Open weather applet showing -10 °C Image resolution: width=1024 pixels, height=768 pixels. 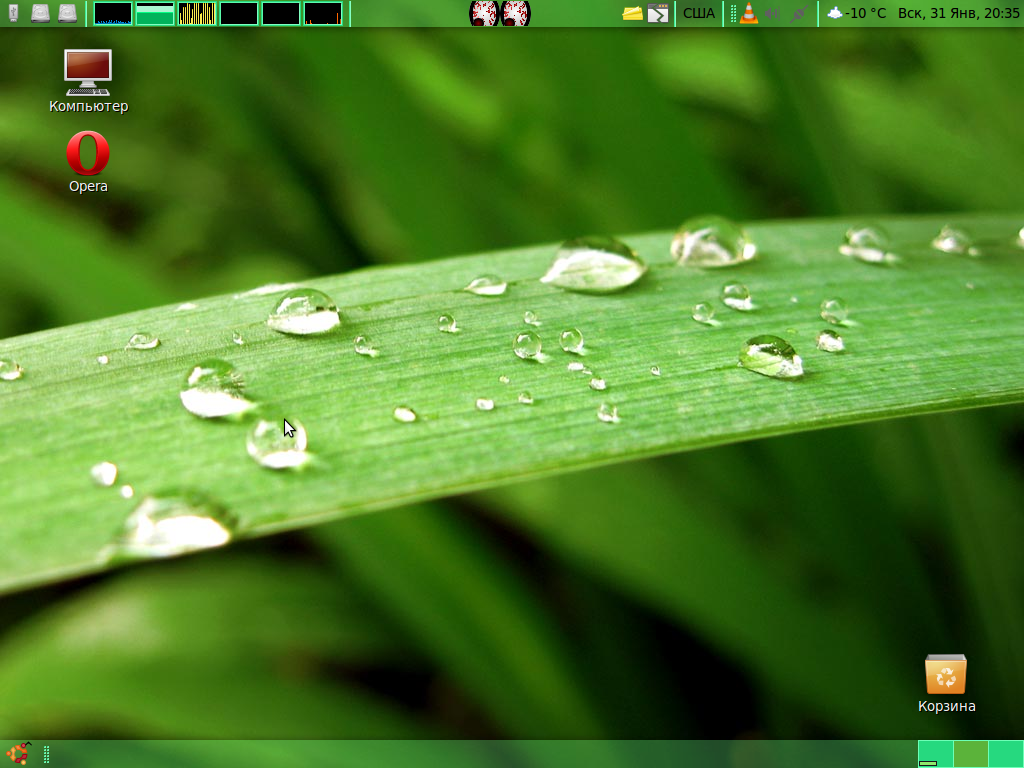pos(857,13)
